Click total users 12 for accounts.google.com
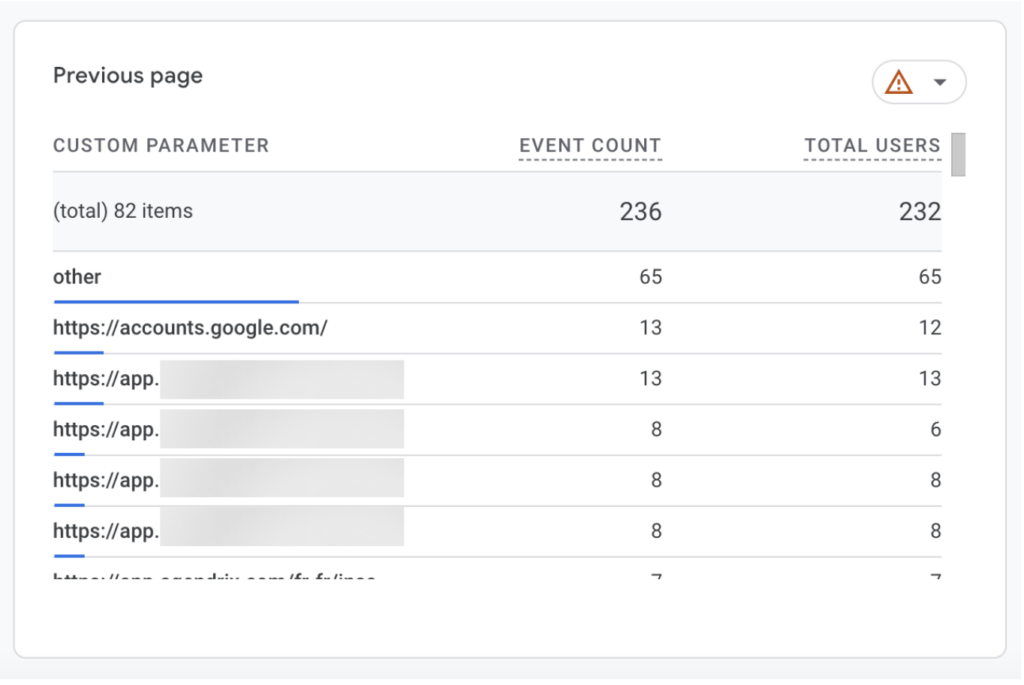Viewport: 1024px width, 685px height. point(929,328)
